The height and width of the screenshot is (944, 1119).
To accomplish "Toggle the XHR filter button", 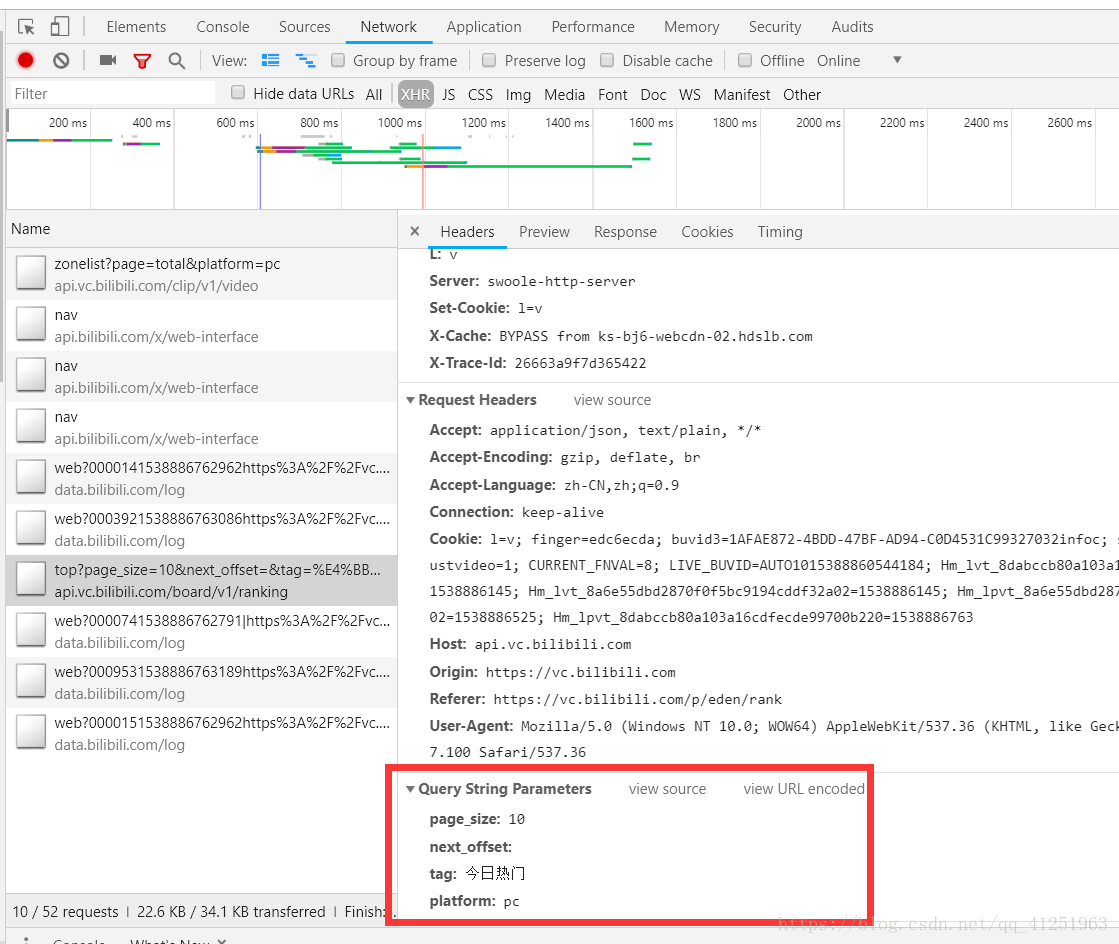I will coord(415,94).
